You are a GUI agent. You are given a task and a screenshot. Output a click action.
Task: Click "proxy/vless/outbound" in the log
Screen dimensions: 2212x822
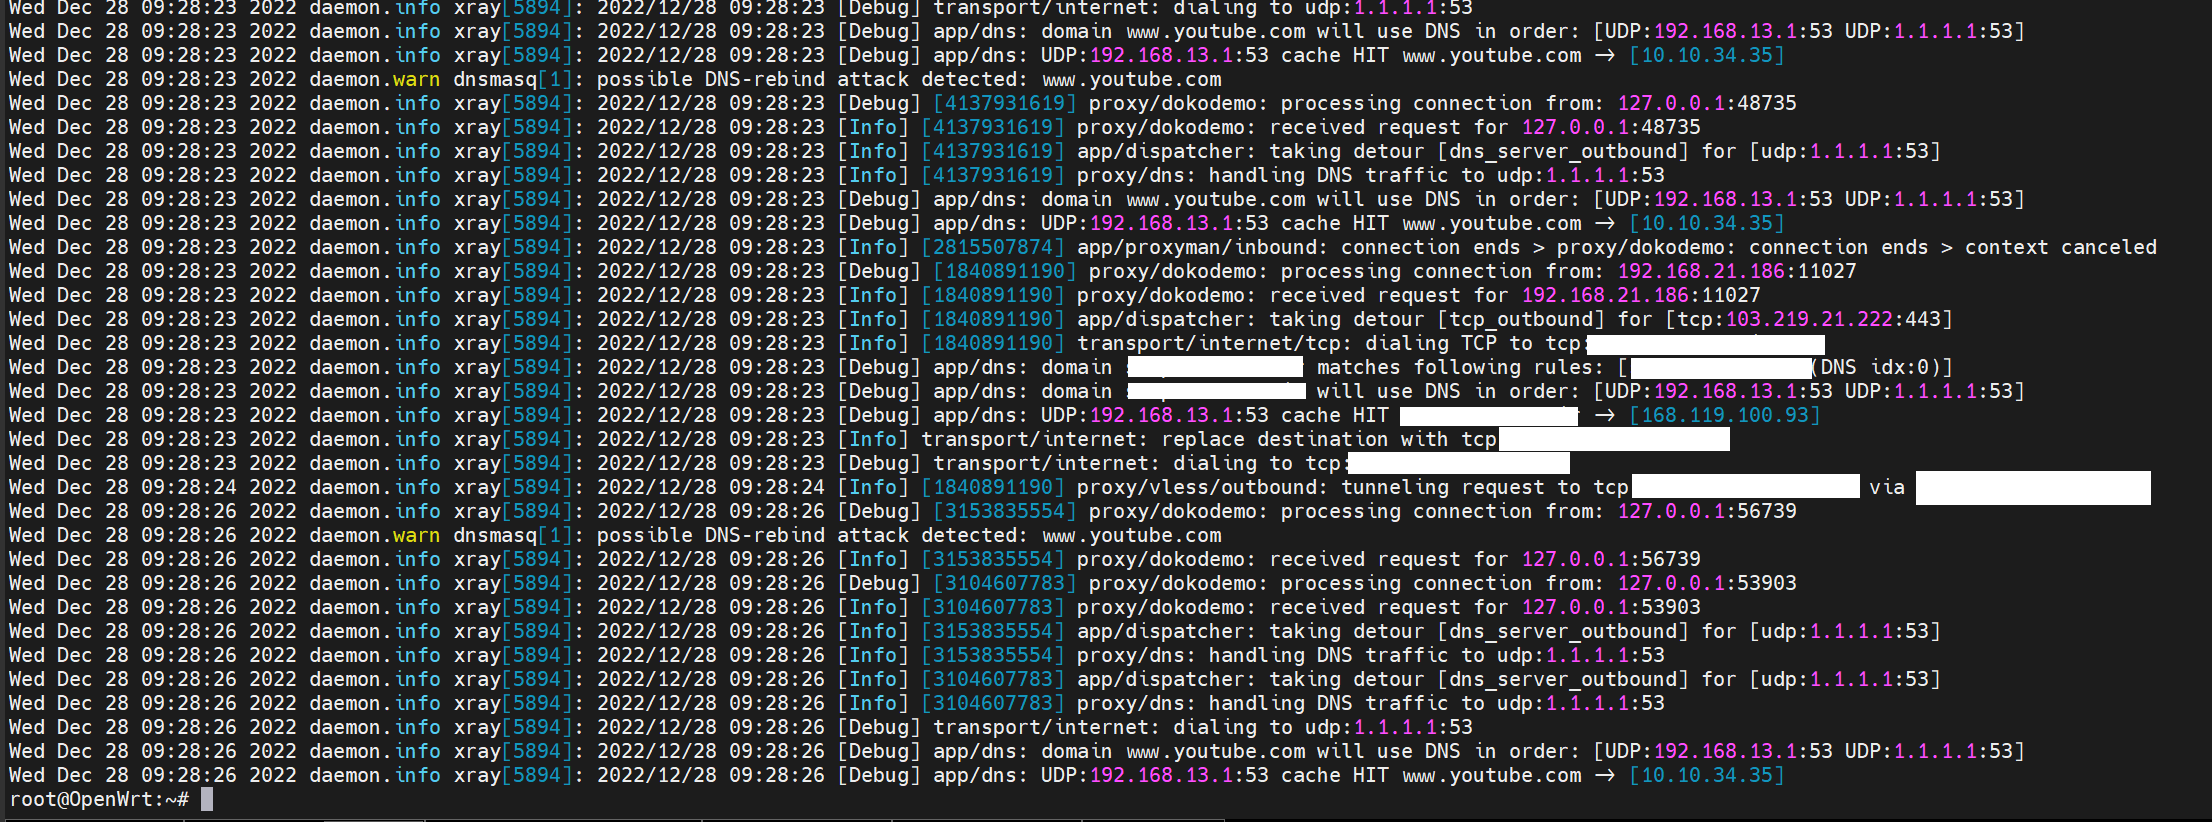click(x=1197, y=487)
